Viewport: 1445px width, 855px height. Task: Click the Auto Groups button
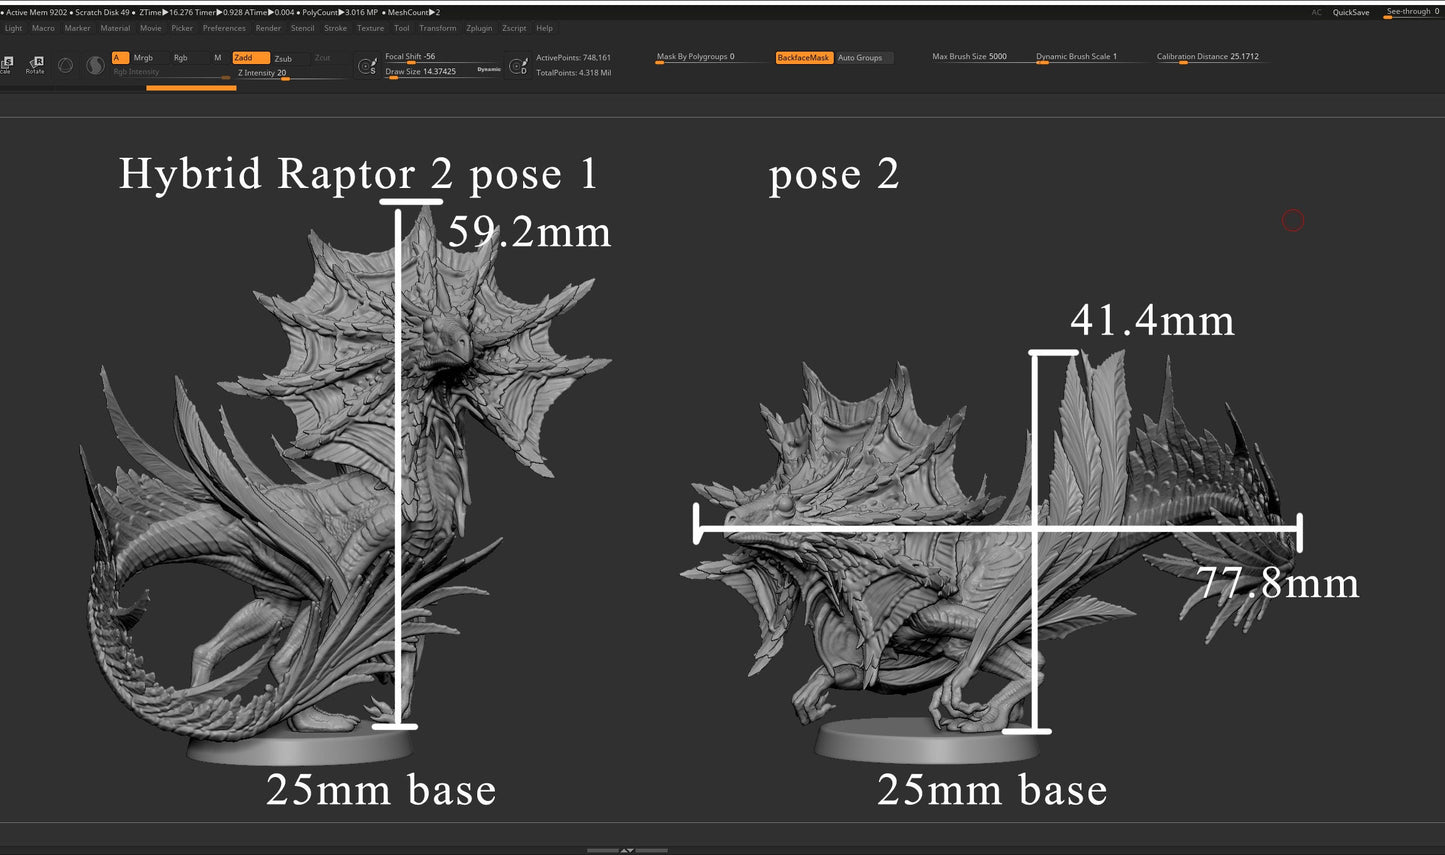(860, 58)
